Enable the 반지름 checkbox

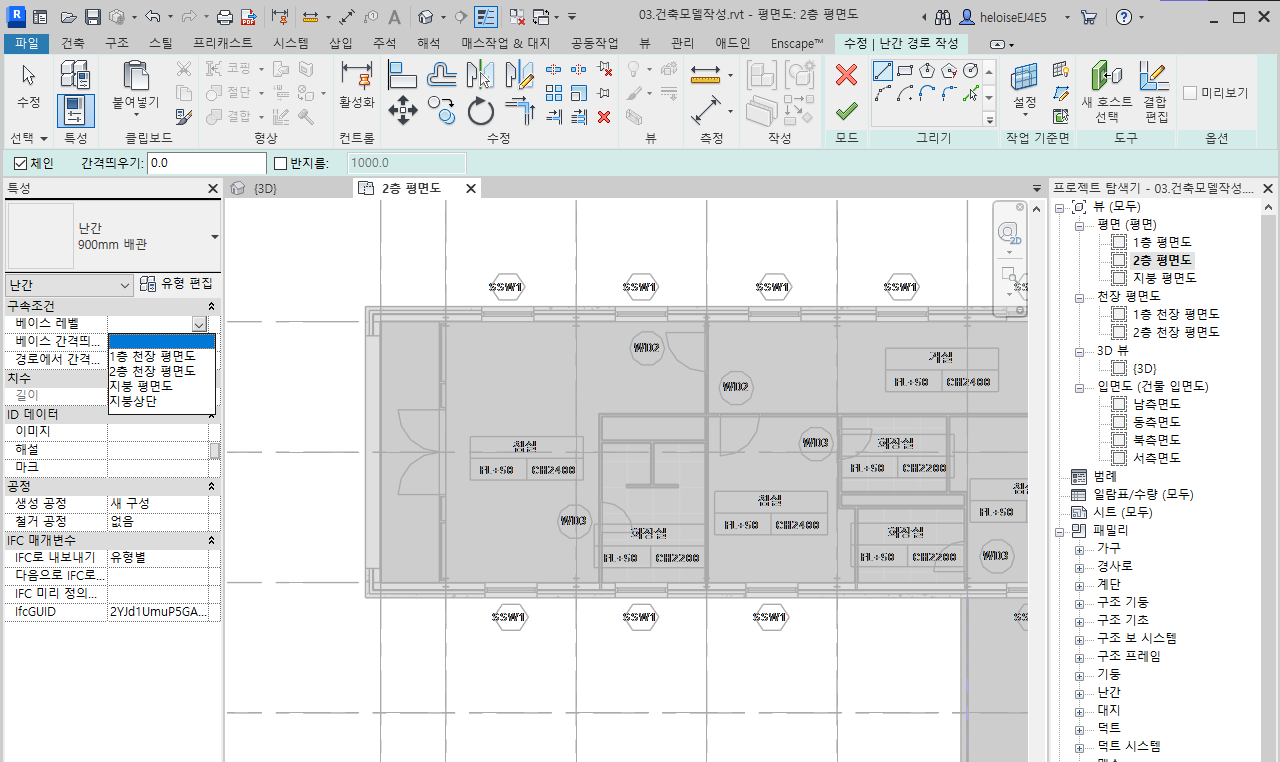pos(281,163)
